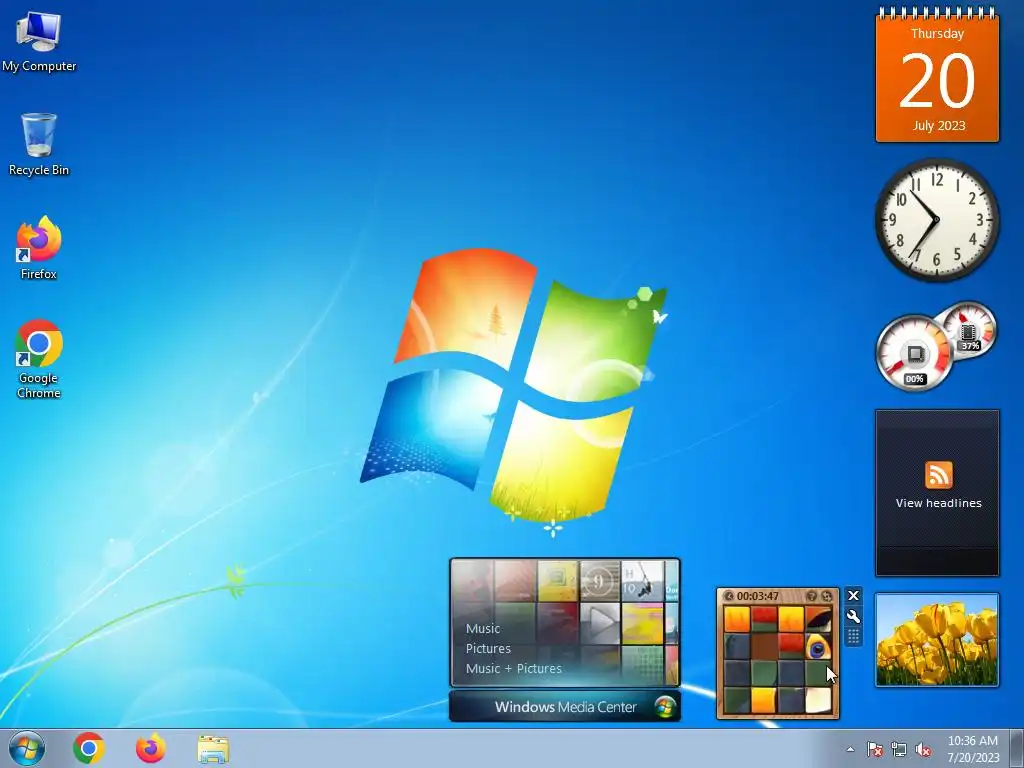Show the puzzle solution question mark icon
The image size is (1024, 768).
point(812,596)
